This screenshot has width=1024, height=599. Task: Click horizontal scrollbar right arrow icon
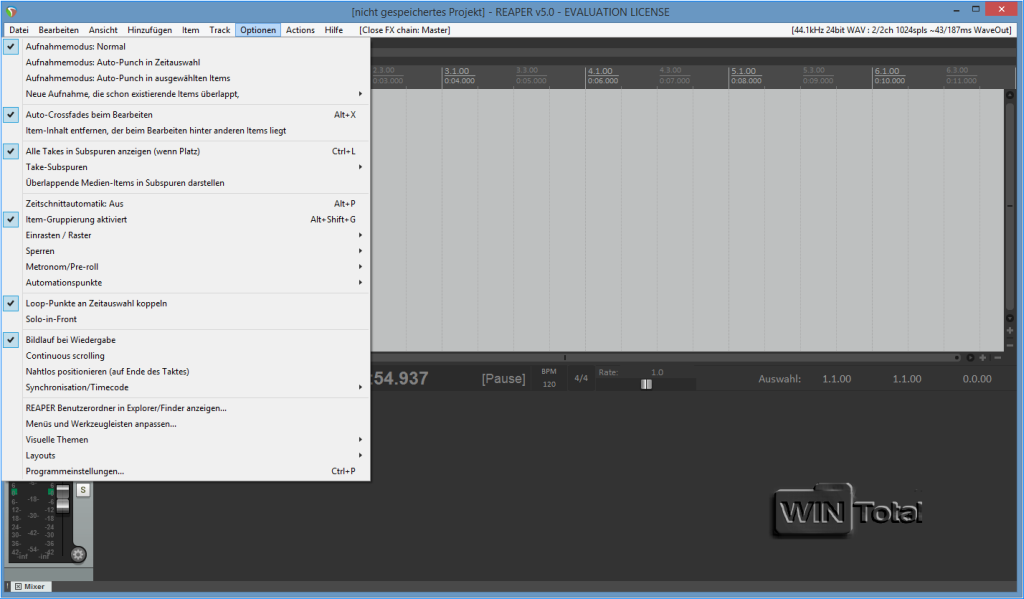[970, 357]
